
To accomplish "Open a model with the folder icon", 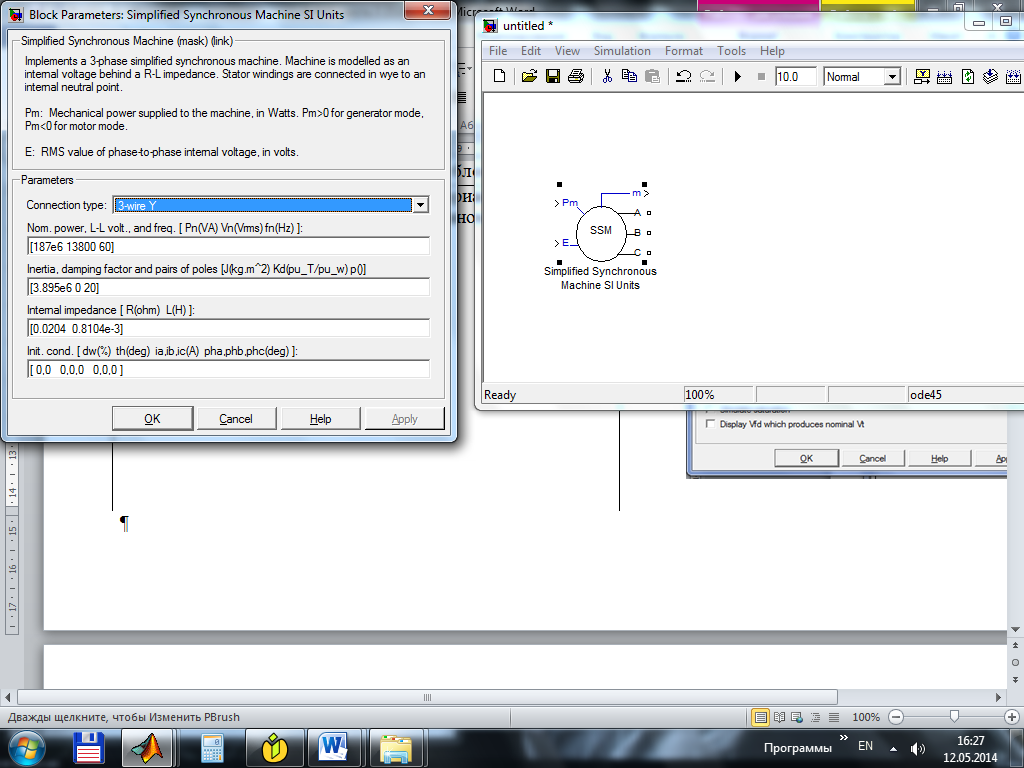I will 530,76.
